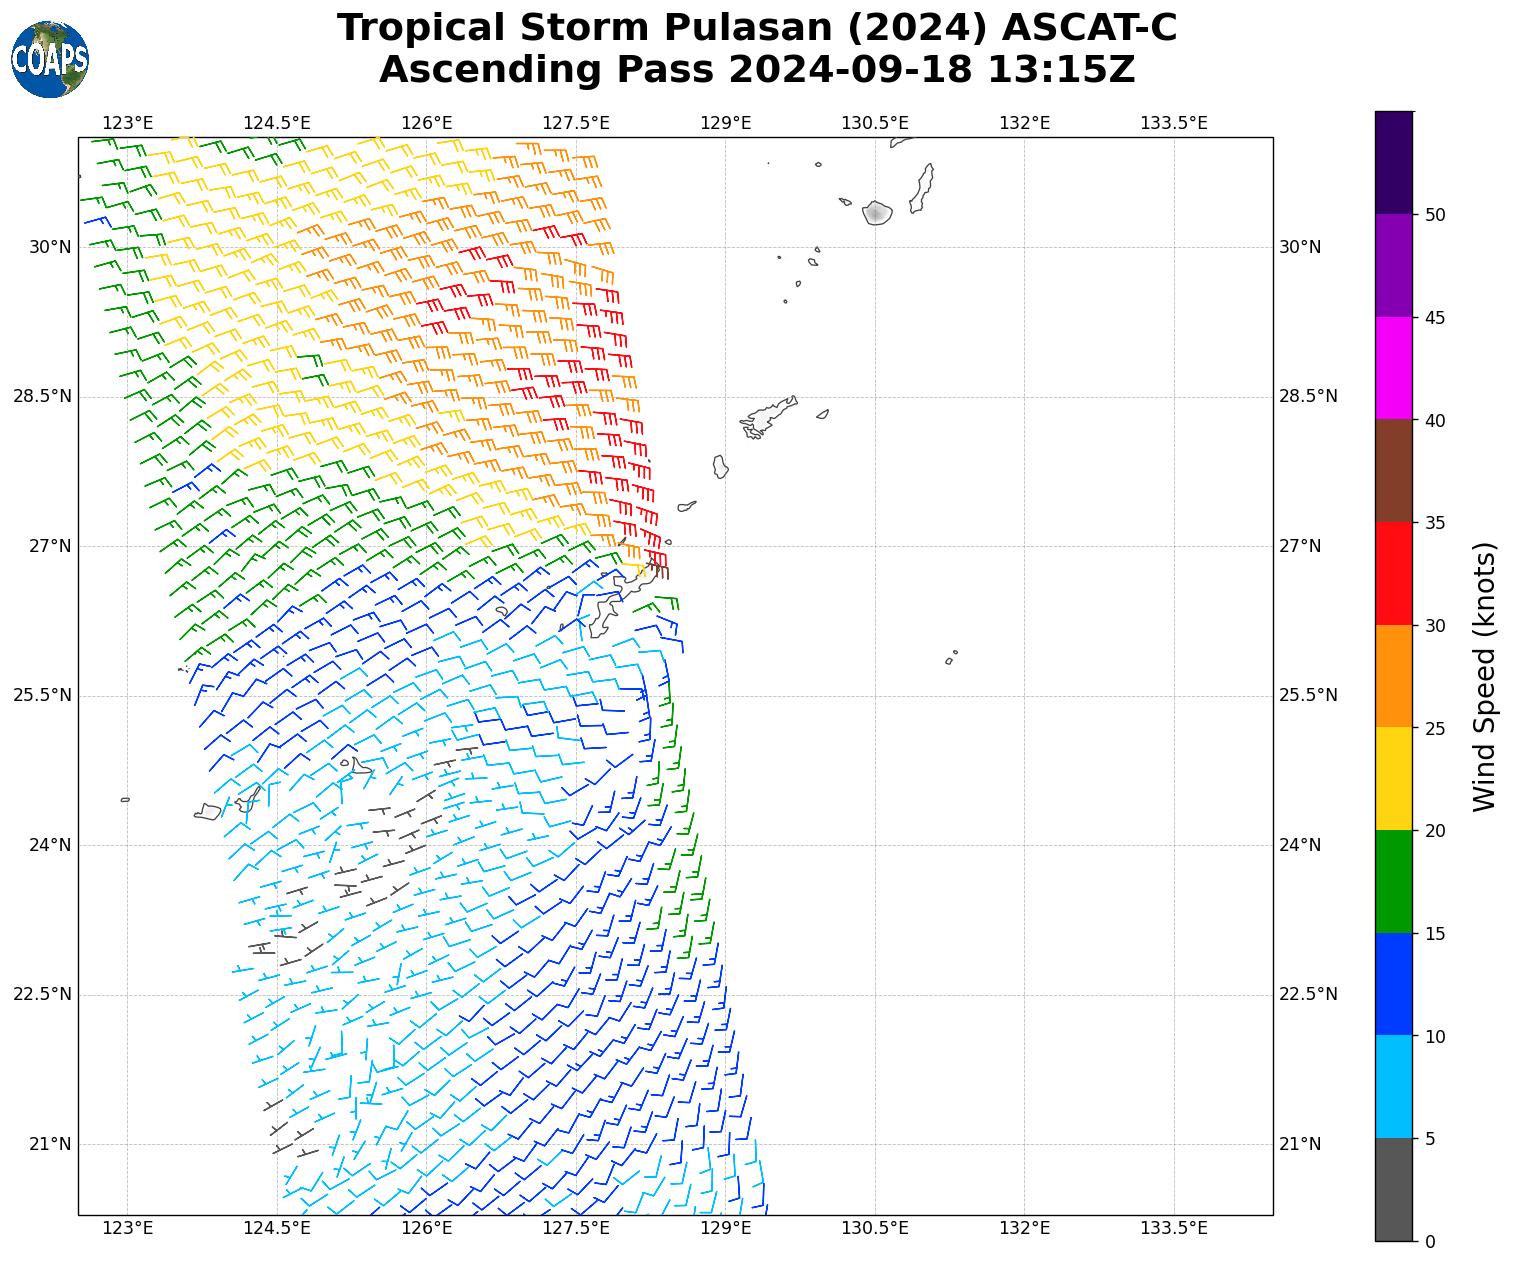Click the green 15–20 knots colorbar segment

click(x=1393, y=881)
